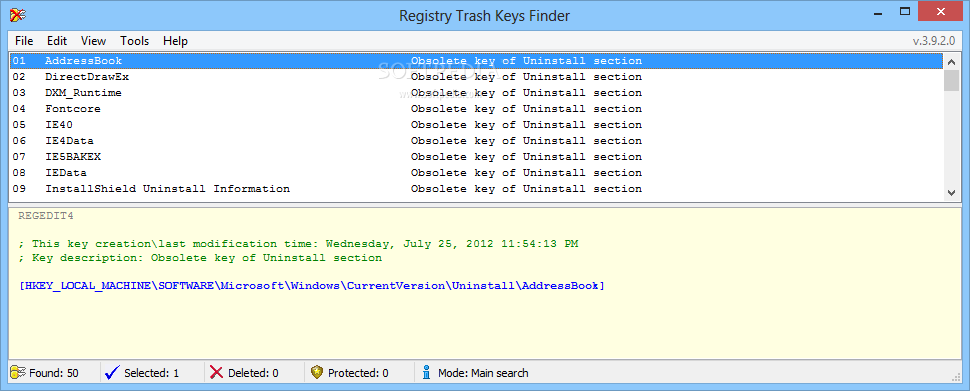Open the View menu
970x391 pixels.
click(93, 41)
